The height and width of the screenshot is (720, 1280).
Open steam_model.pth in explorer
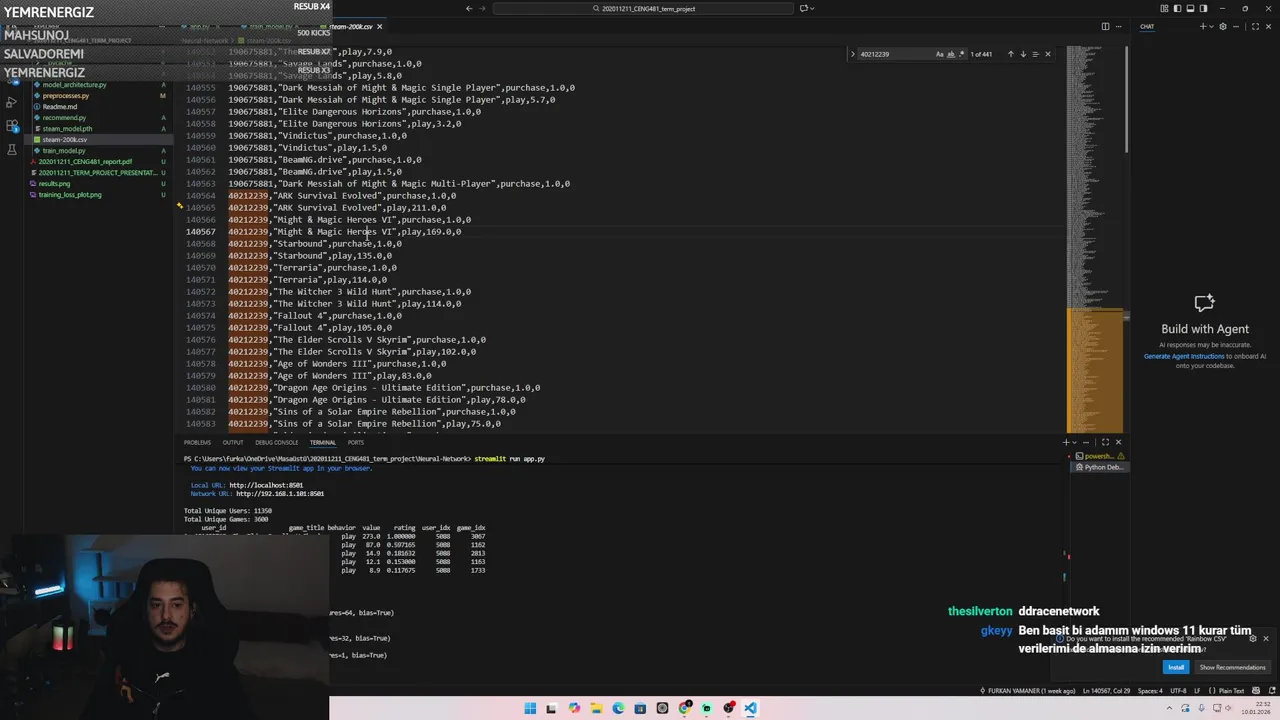coord(67,129)
